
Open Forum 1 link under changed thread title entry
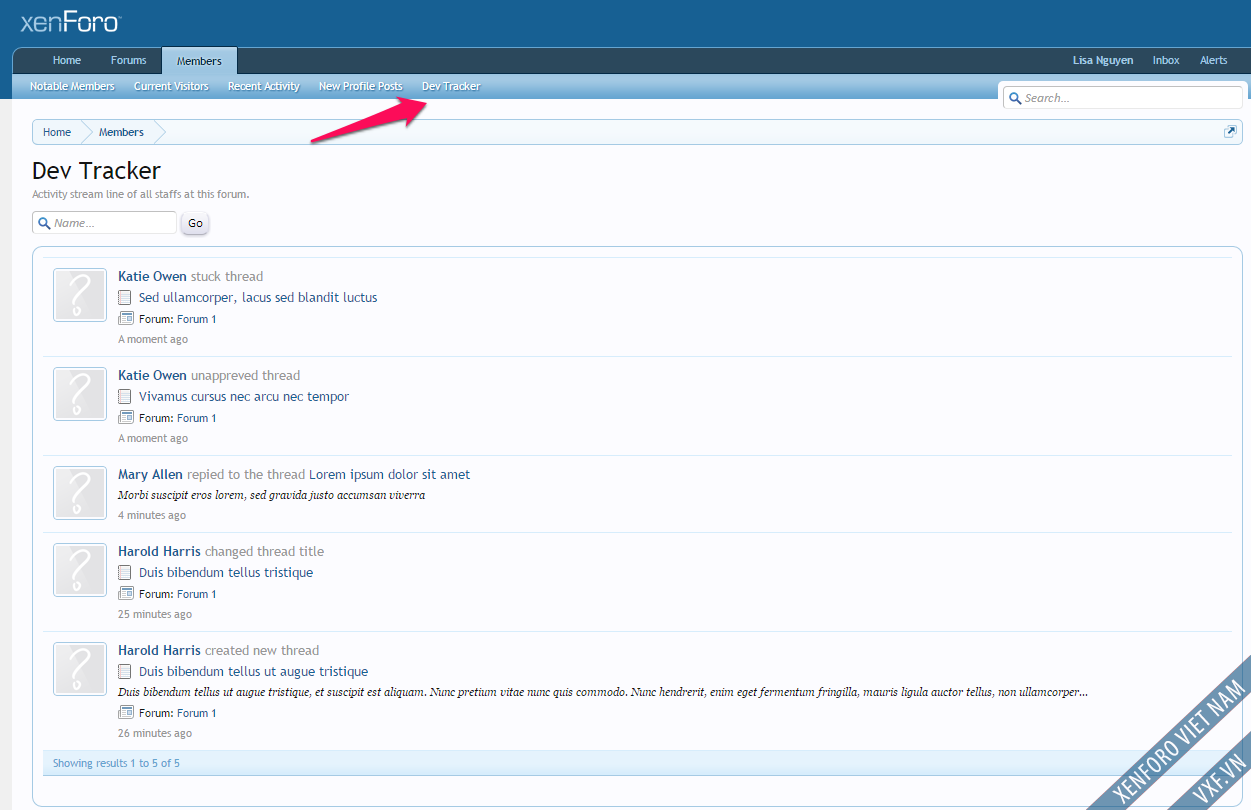coord(197,594)
